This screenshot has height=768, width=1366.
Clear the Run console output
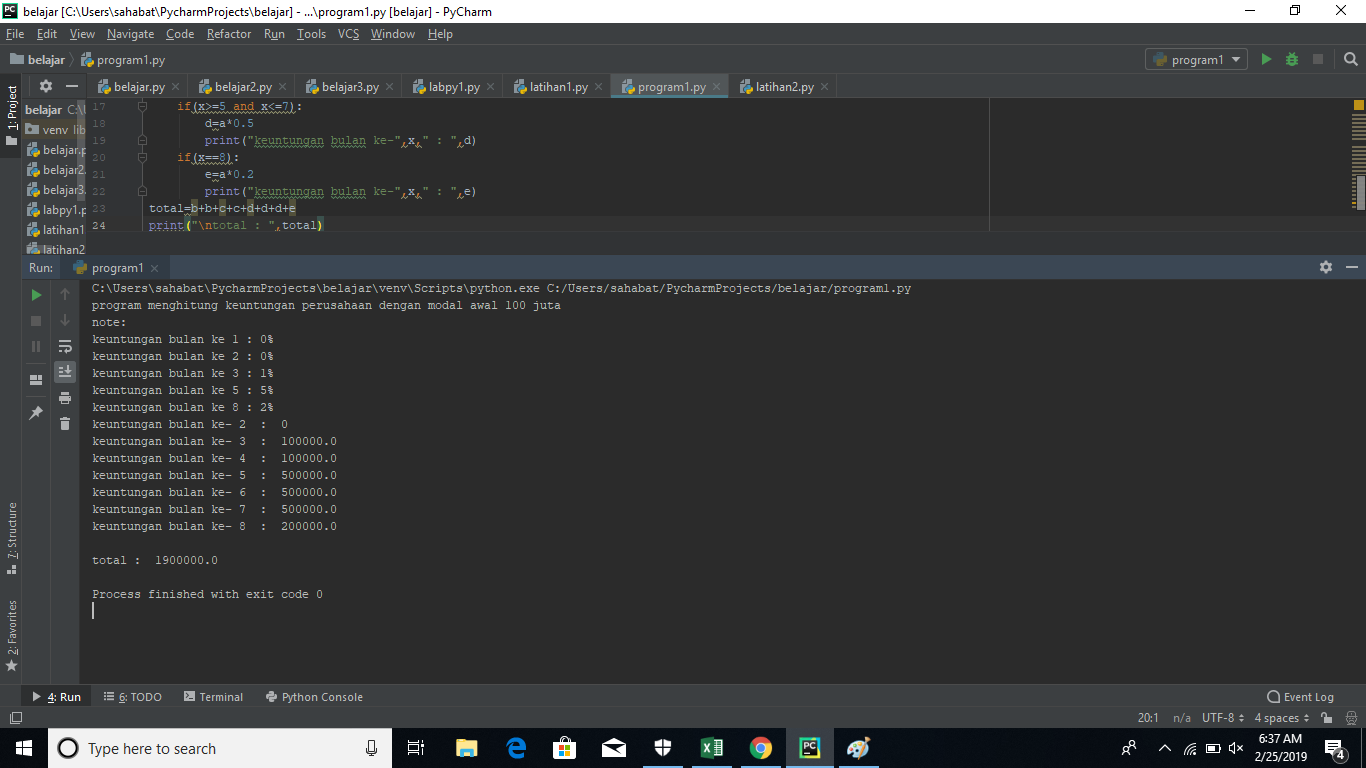[x=65, y=423]
